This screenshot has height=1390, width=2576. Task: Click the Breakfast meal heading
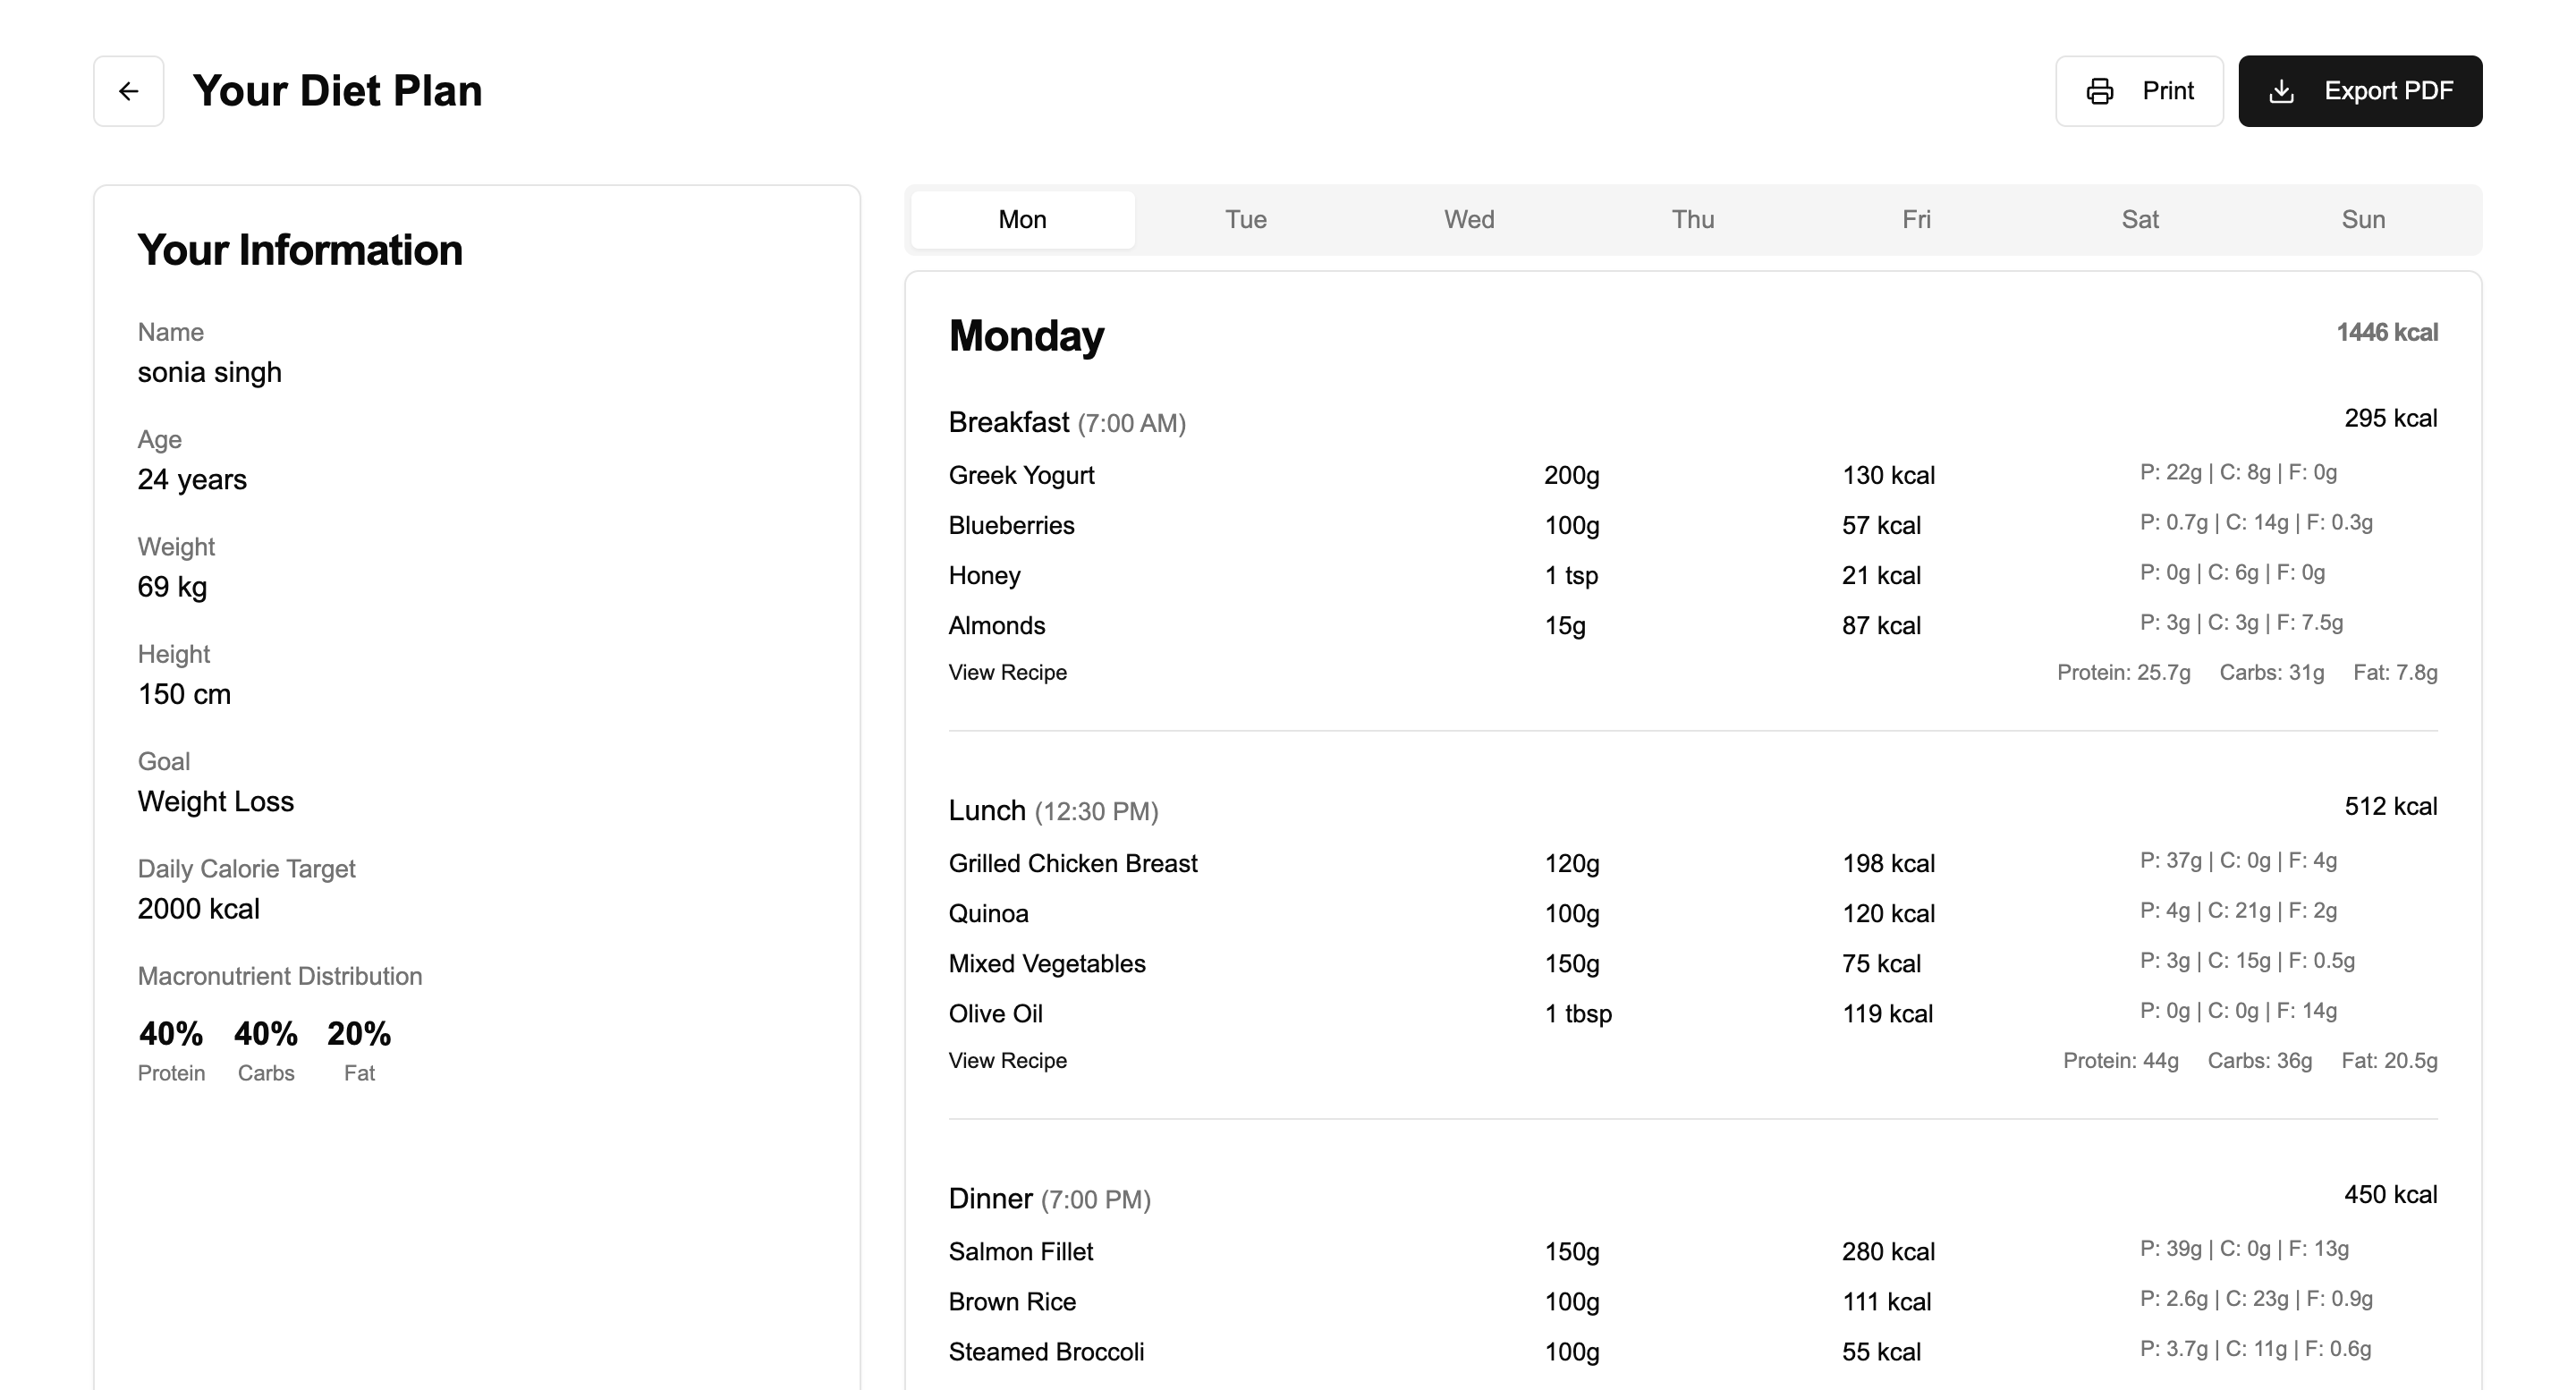point(1008,422)
